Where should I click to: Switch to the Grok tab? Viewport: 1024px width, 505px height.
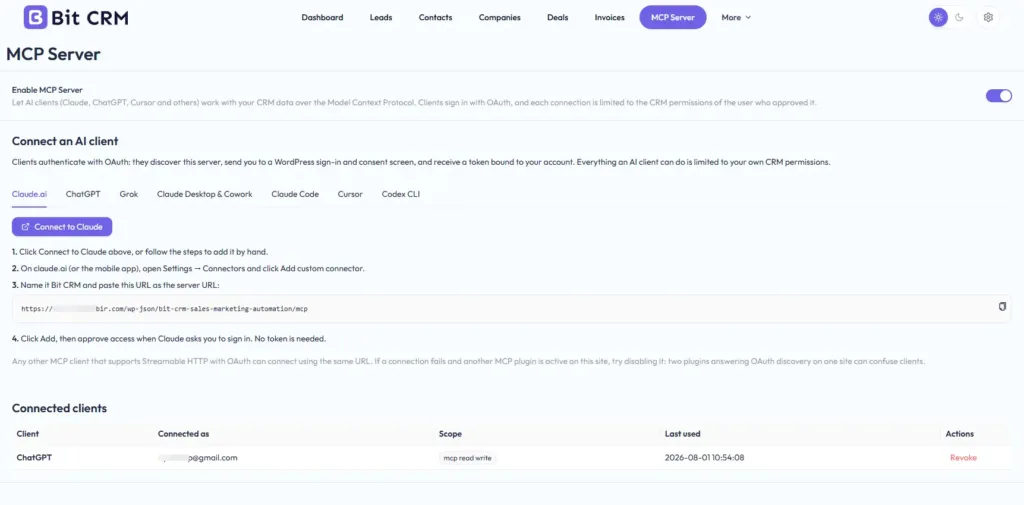click(x=129, y=194)
